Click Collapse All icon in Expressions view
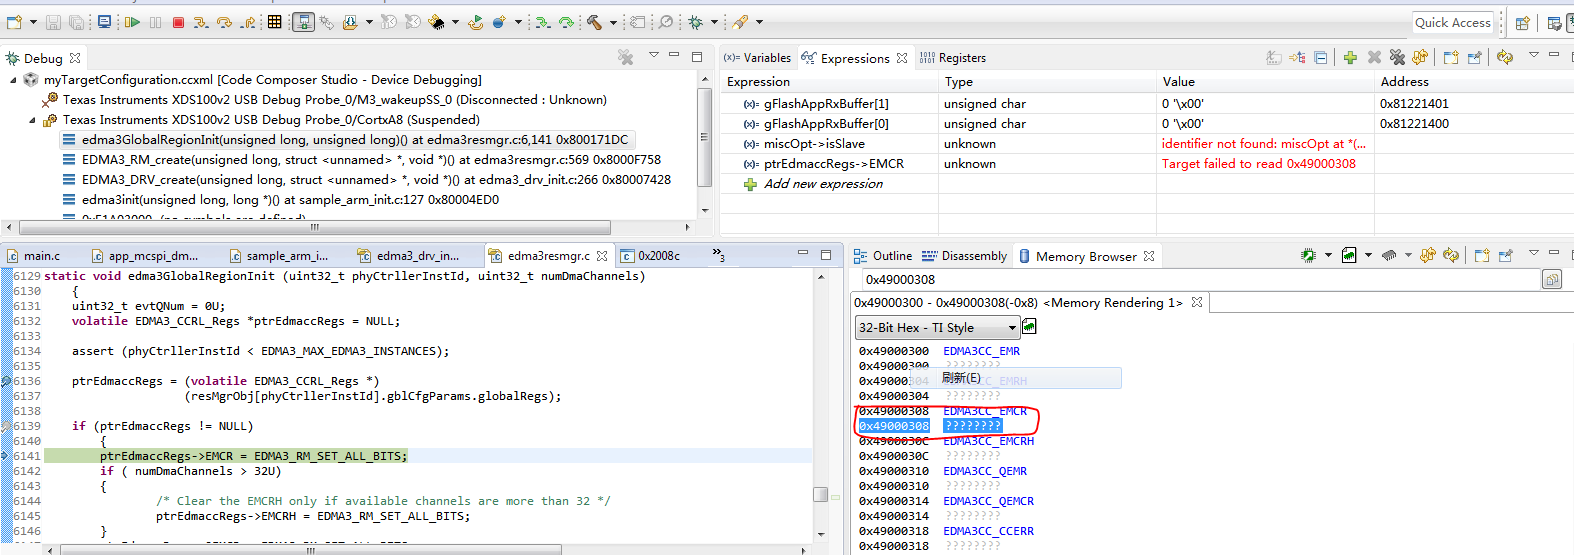1574x555 pixels. pos(1320,58)
